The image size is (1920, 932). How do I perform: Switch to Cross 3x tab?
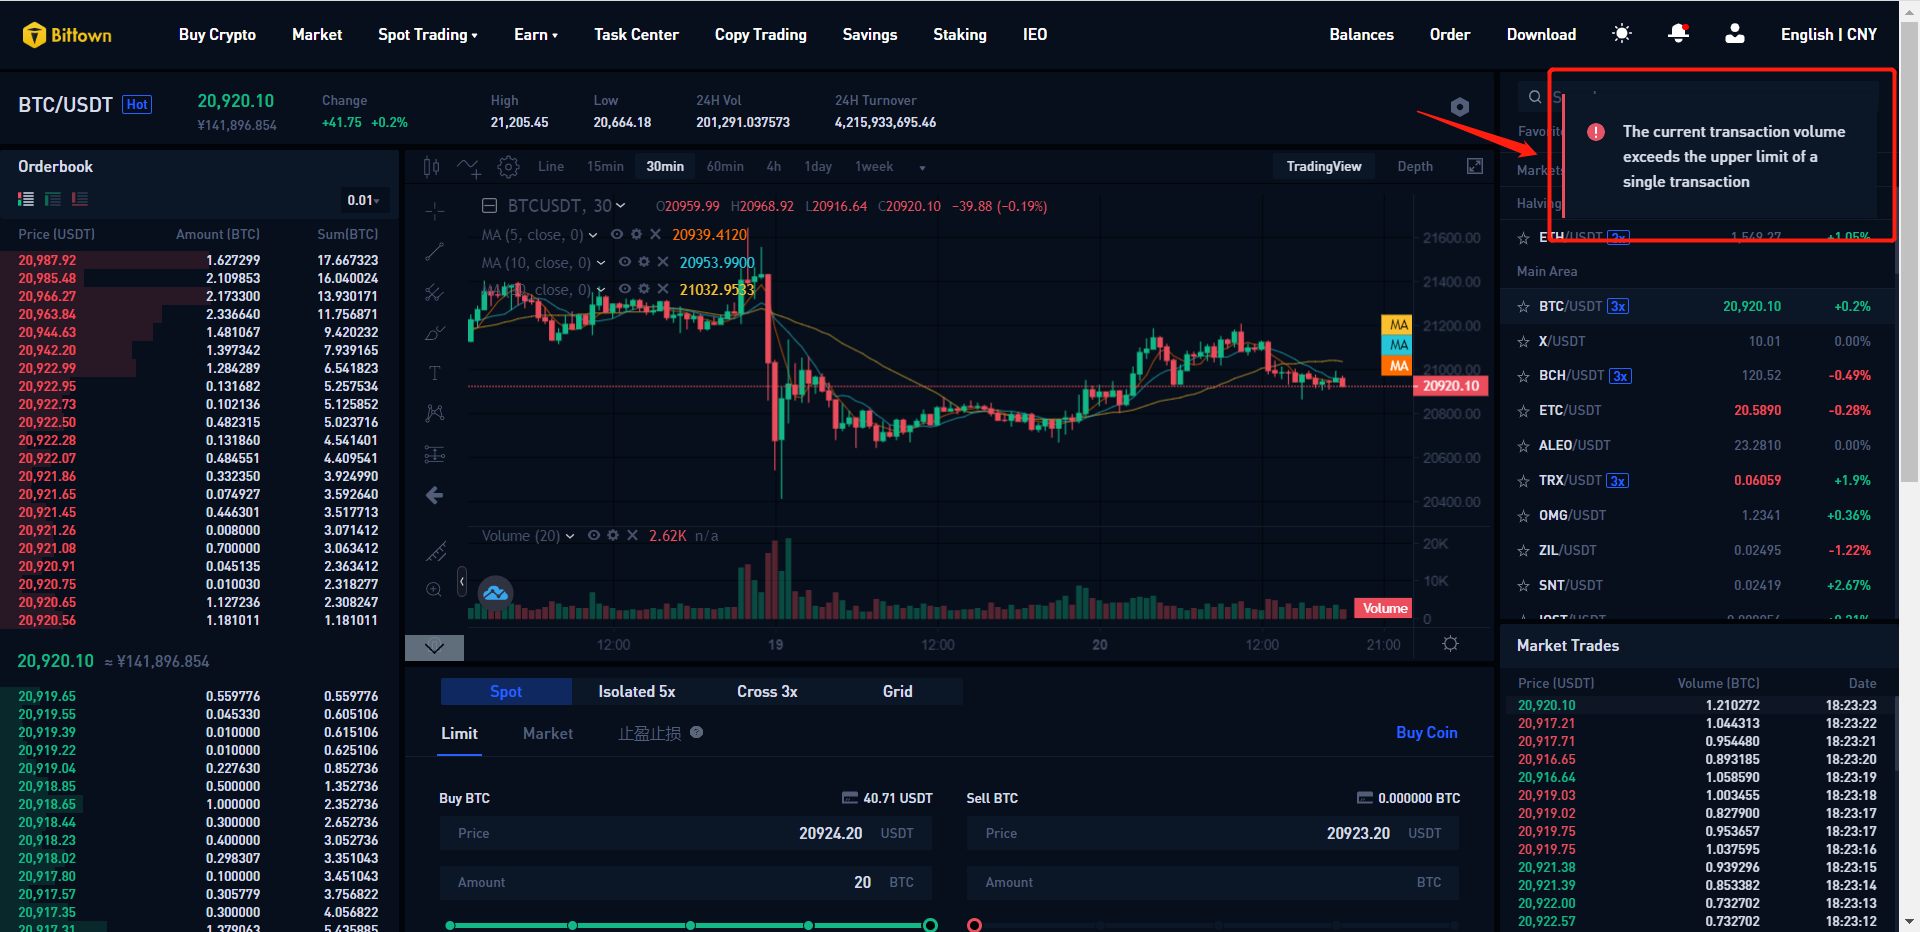(767, 691)
